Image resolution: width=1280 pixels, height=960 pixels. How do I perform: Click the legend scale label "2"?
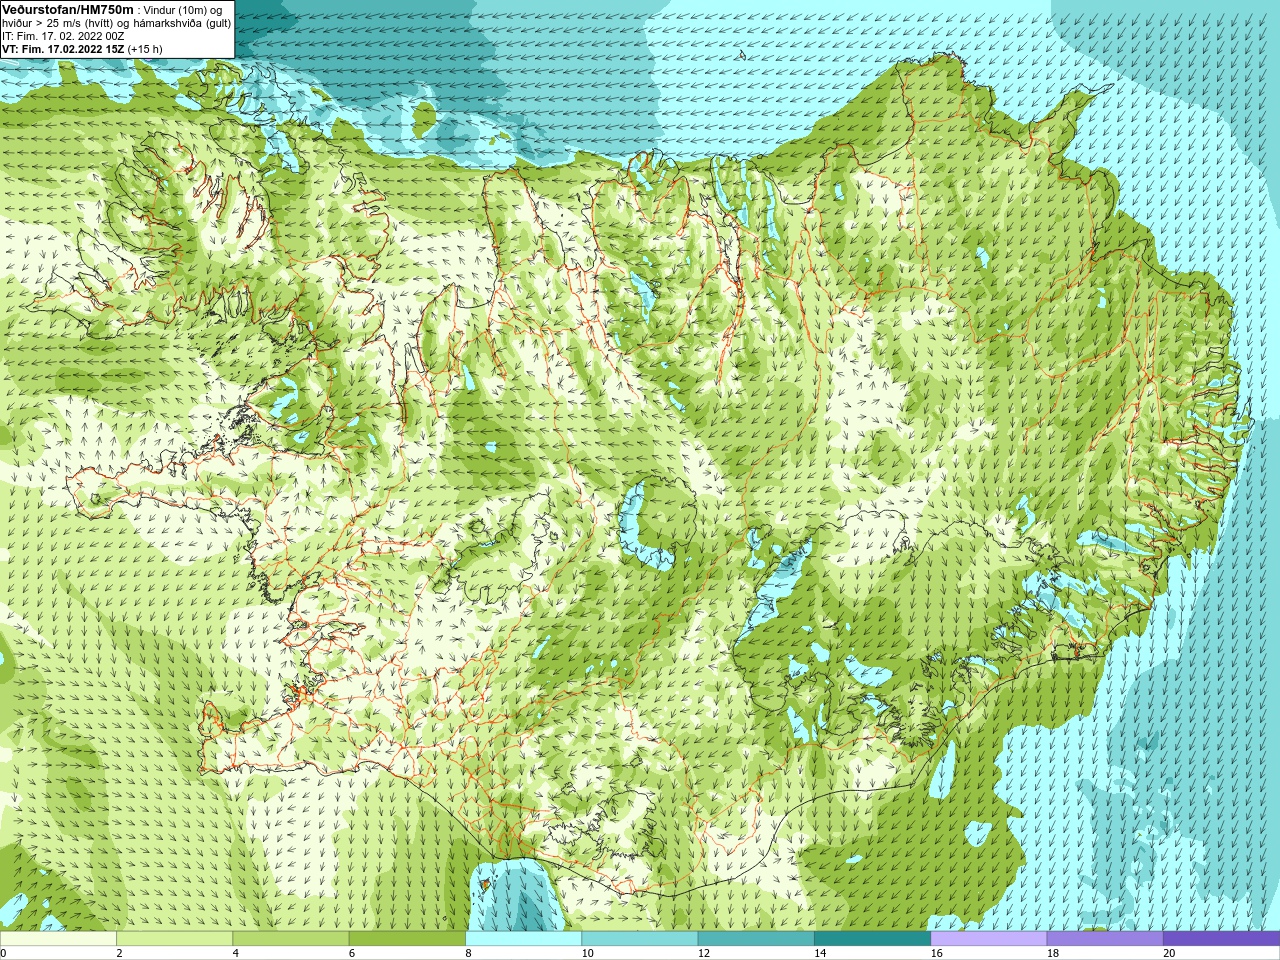[119, 953]
